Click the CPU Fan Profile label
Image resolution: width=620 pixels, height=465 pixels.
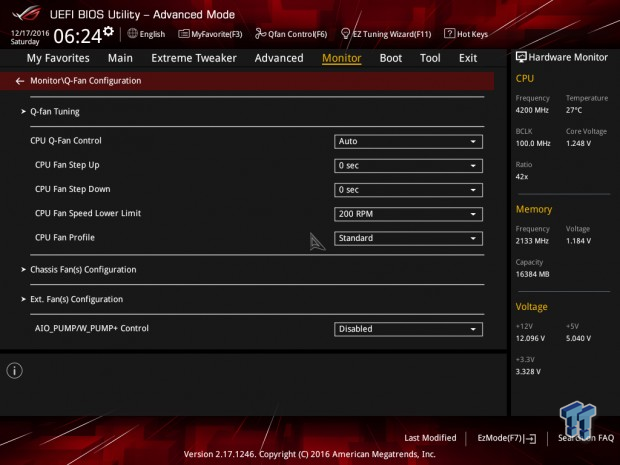[65, 237]
